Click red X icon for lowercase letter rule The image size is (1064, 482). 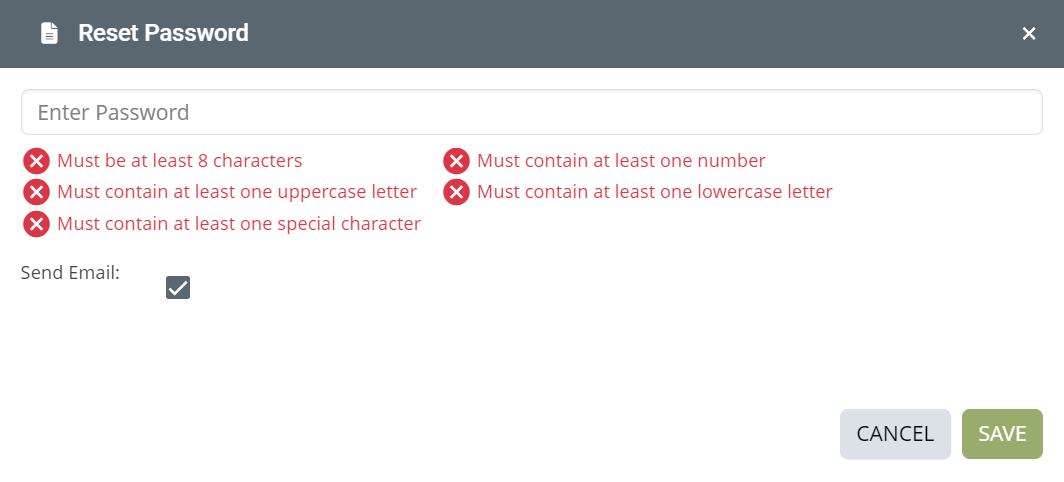(x=457, y=192)
